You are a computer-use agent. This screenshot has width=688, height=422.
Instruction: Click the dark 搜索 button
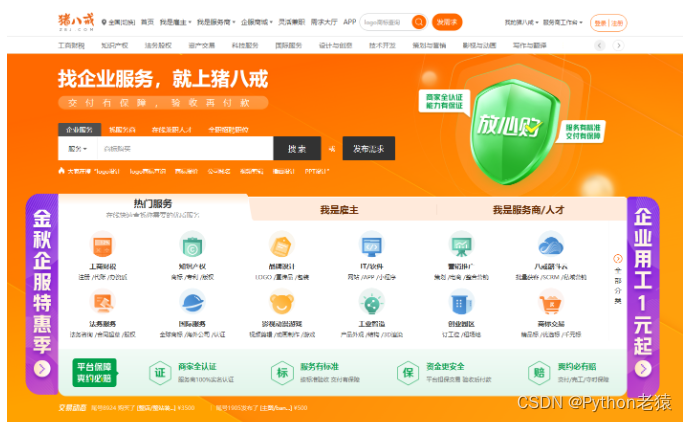297,148
